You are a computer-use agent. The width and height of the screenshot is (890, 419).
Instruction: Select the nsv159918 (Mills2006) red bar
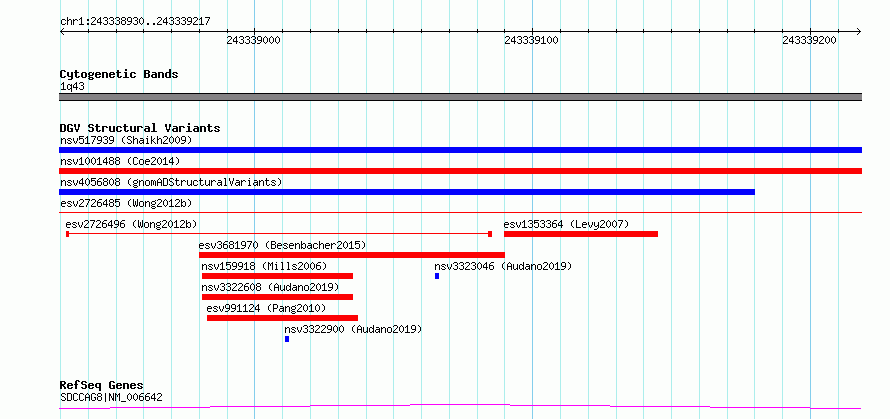[278, 276]
